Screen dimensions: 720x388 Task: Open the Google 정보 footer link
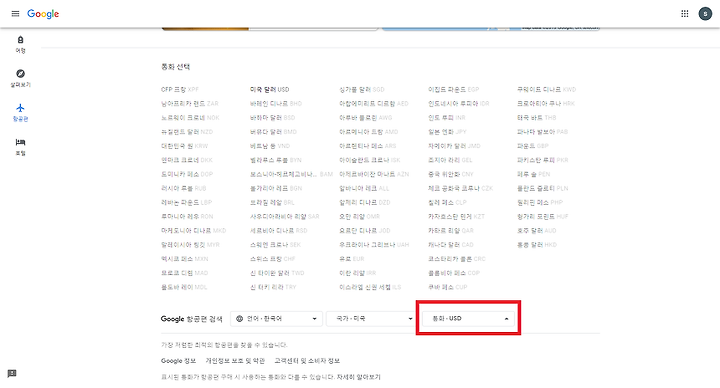(x=178, y=361)
